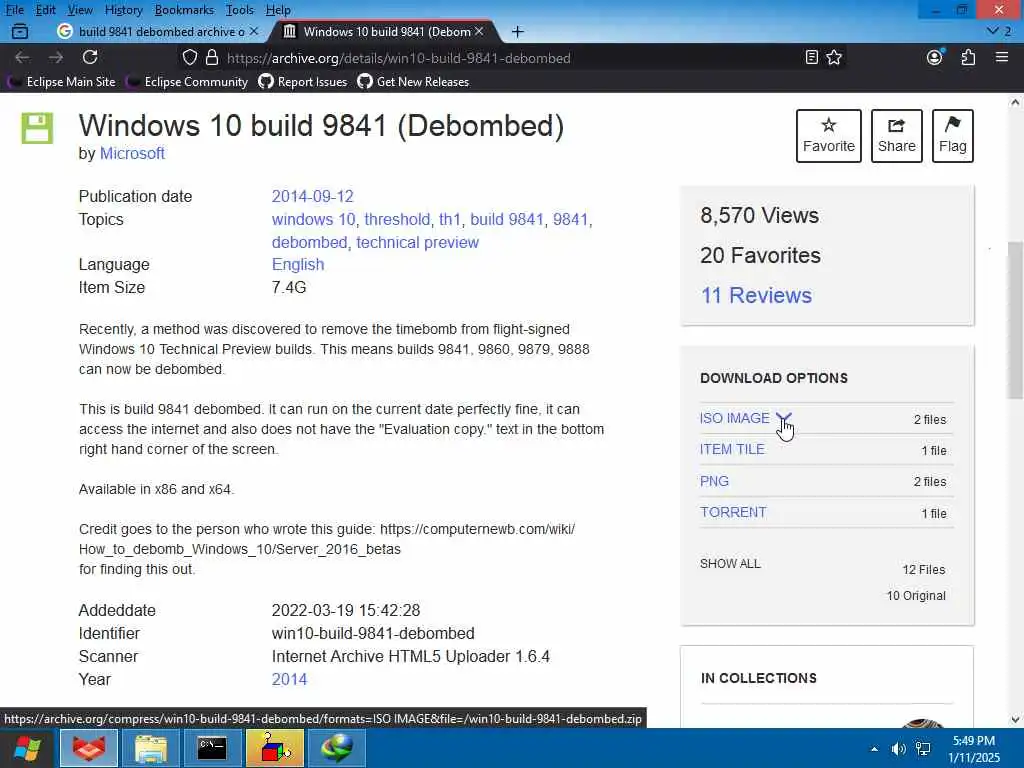Open the File menu
The image size is (1024, 768).
click(x=14, y=10)
